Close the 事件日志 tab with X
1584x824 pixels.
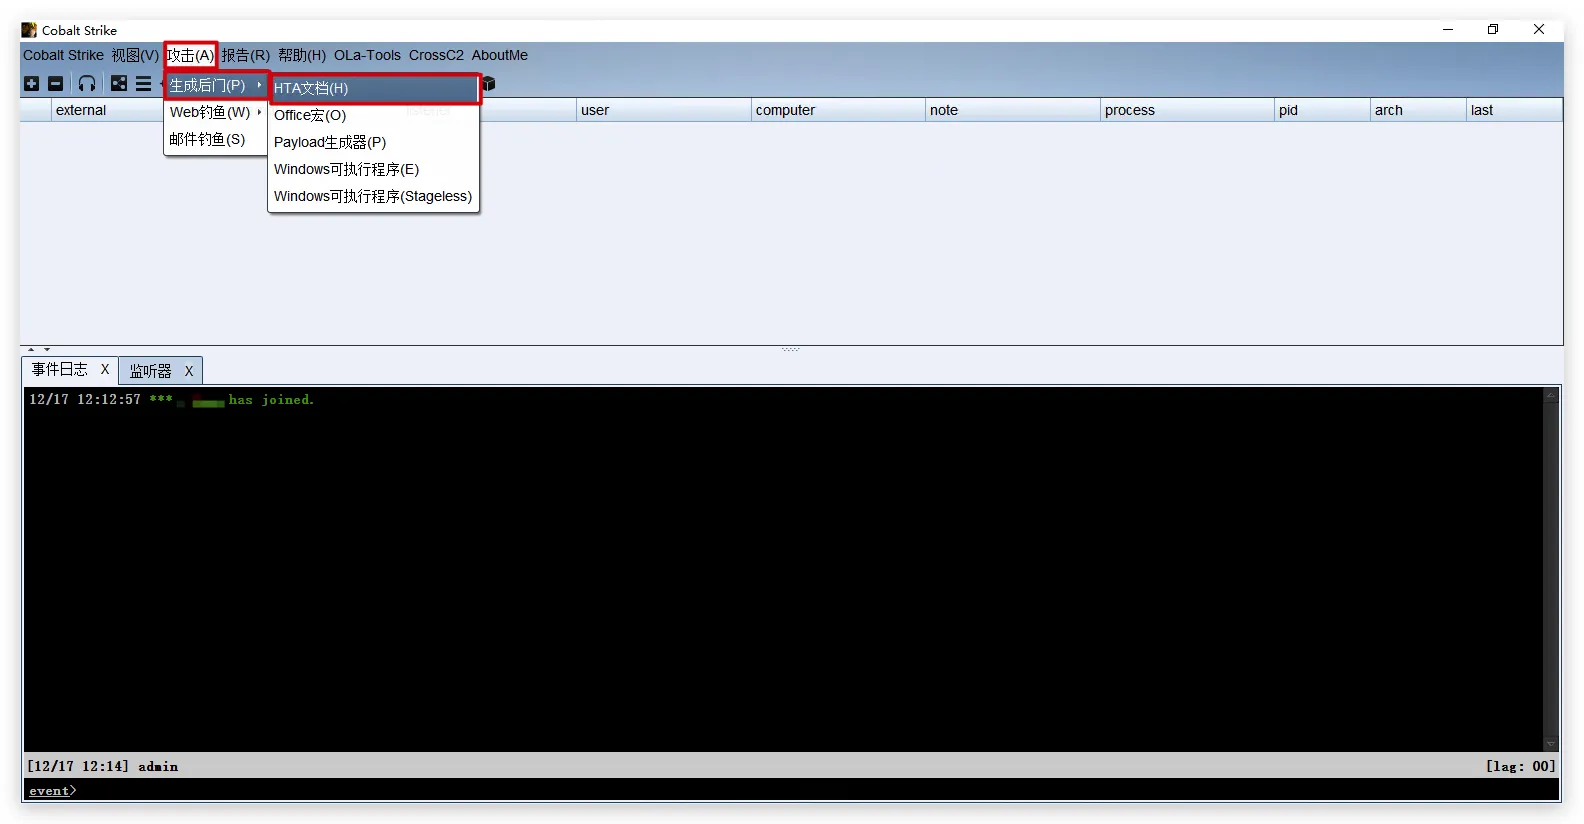coord(105,370)
